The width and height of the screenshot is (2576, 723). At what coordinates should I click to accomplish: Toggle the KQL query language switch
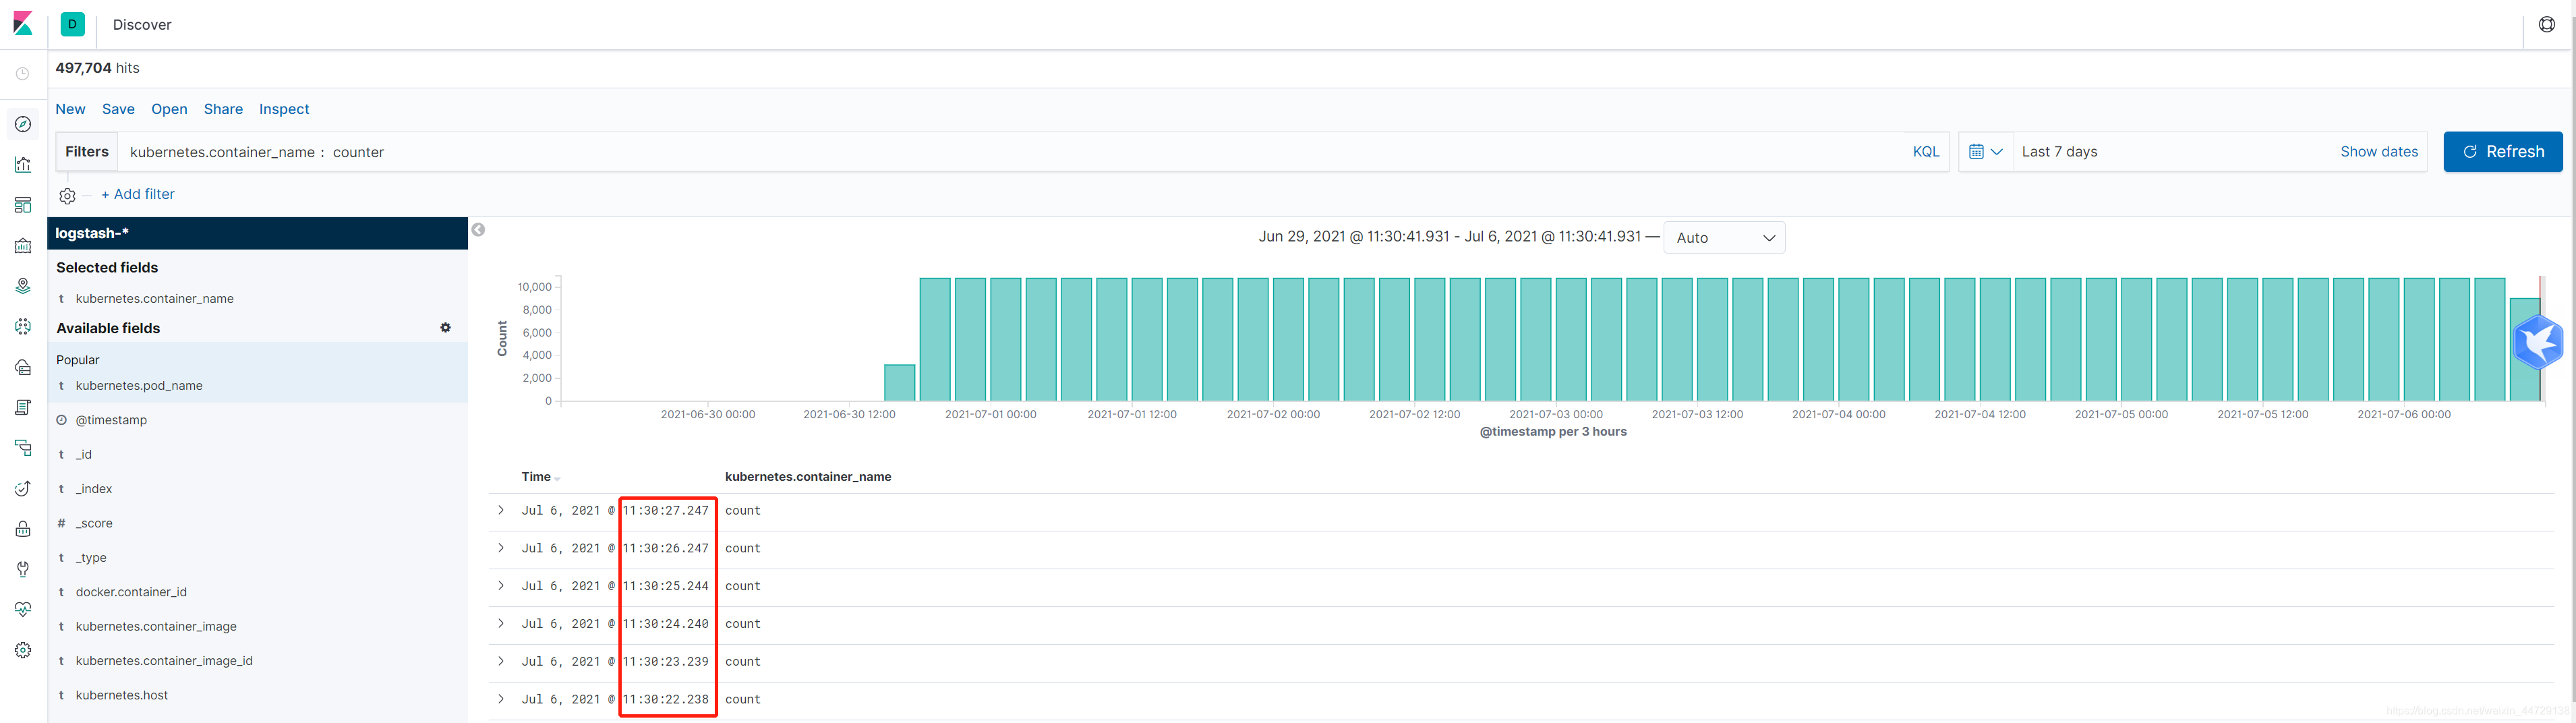(1925, 152)
